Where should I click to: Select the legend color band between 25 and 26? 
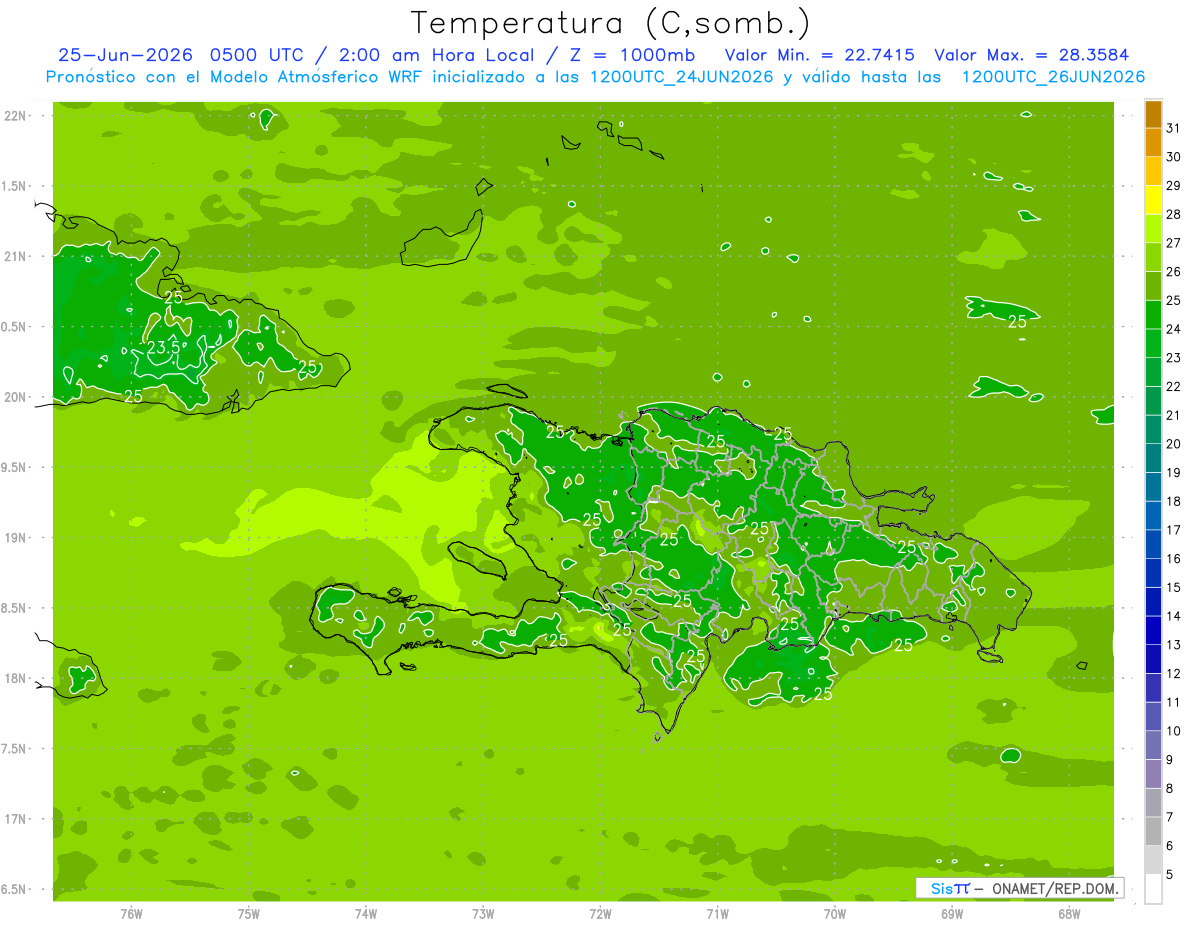1153,285
